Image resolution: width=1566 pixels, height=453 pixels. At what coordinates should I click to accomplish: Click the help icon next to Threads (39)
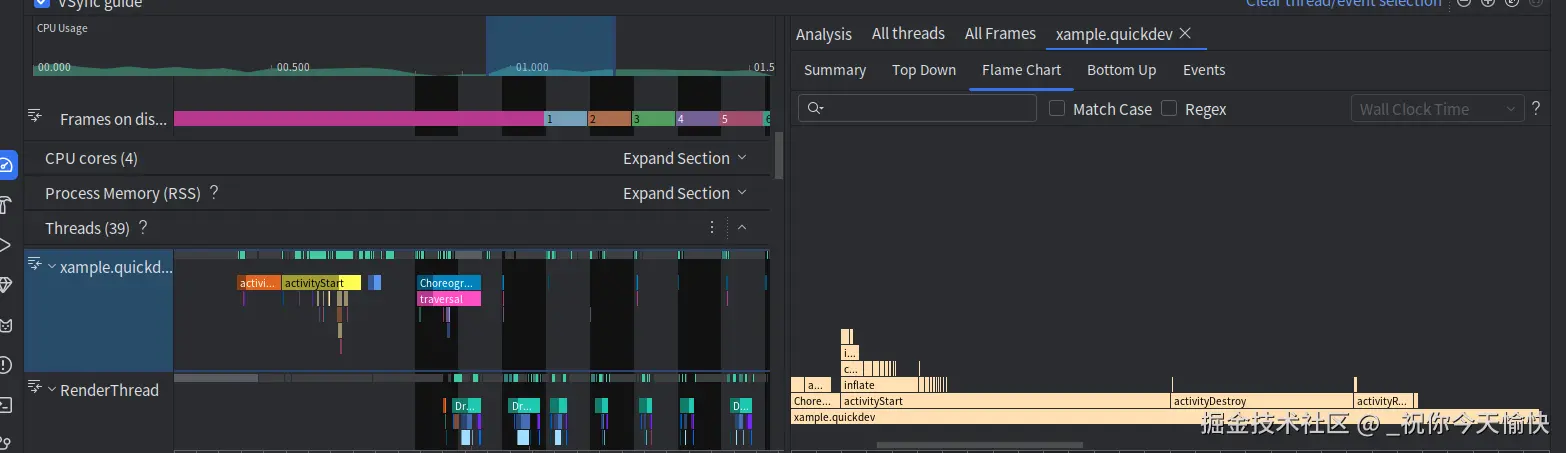[x=143, y=228]
